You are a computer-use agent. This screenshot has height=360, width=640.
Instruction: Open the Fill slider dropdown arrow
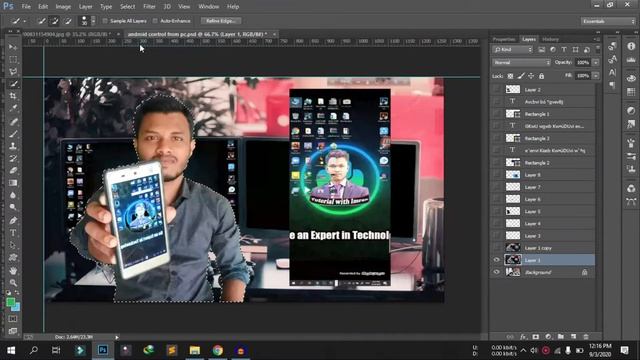point(596,76)
